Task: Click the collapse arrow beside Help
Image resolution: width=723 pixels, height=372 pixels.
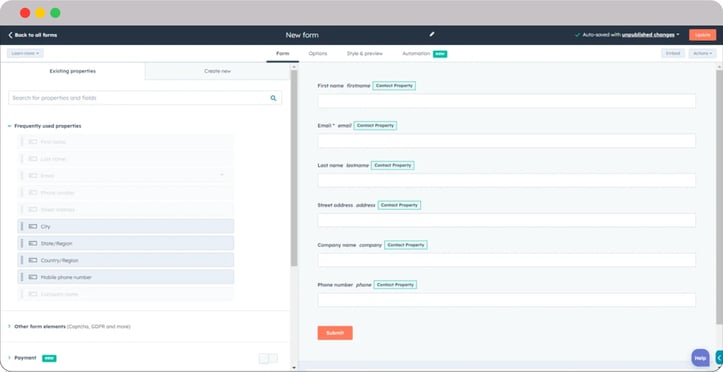Action: [x=719, y=358]
